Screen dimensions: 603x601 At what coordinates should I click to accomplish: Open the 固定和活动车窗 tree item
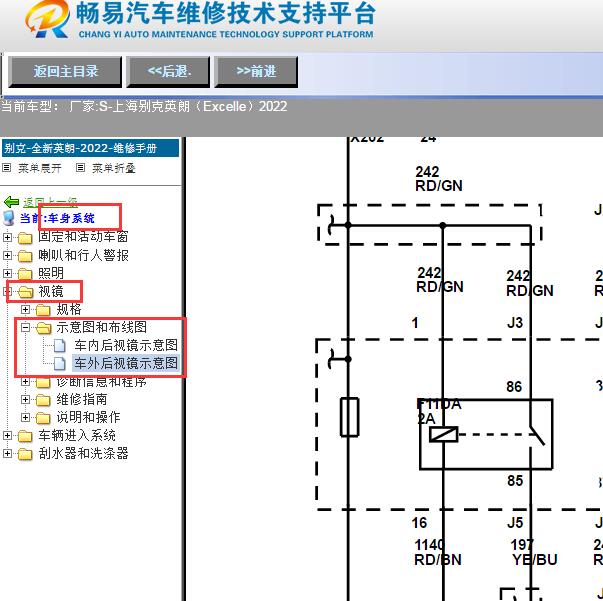point(83,237)
